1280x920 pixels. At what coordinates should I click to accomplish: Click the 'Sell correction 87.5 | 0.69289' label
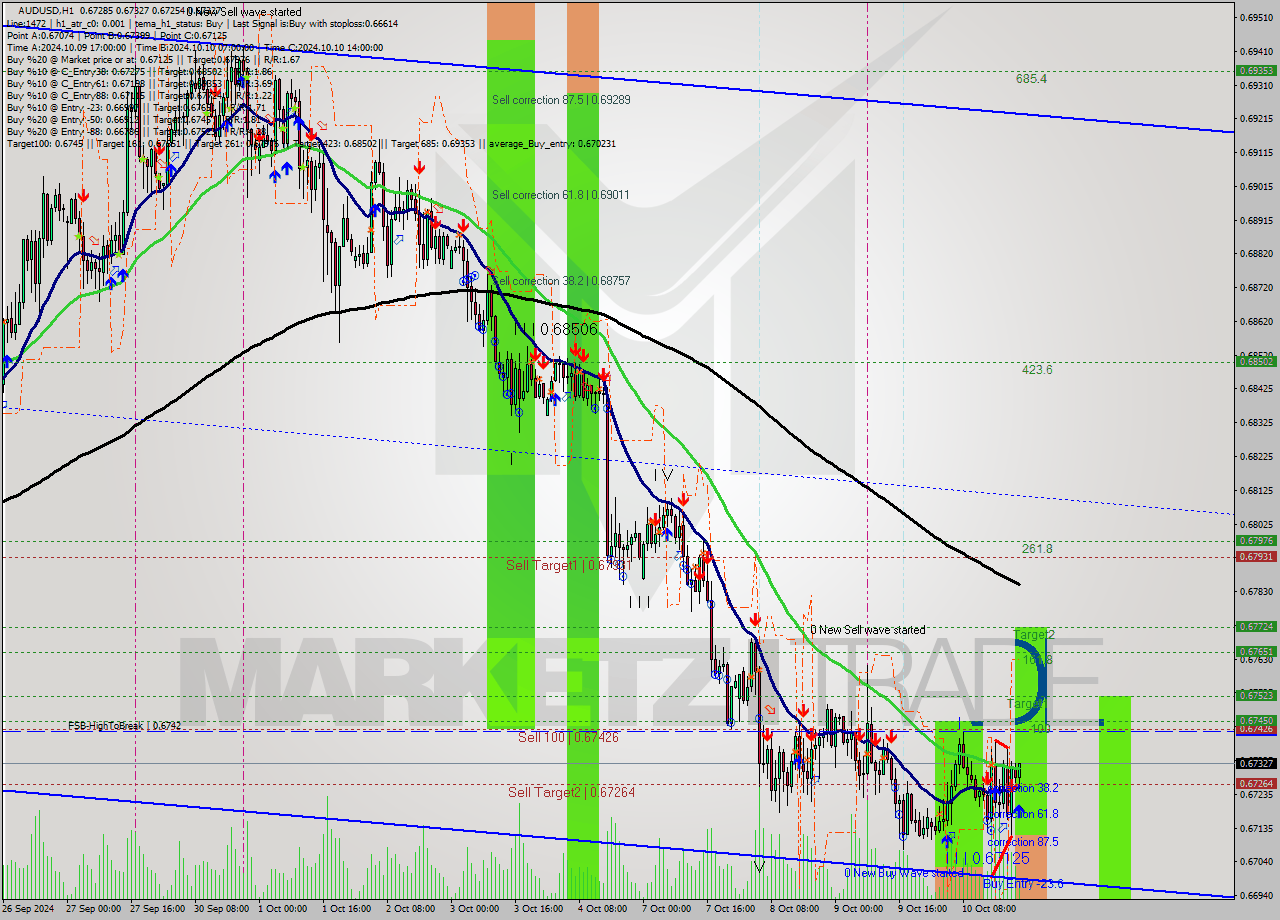[x=561, y=100]
